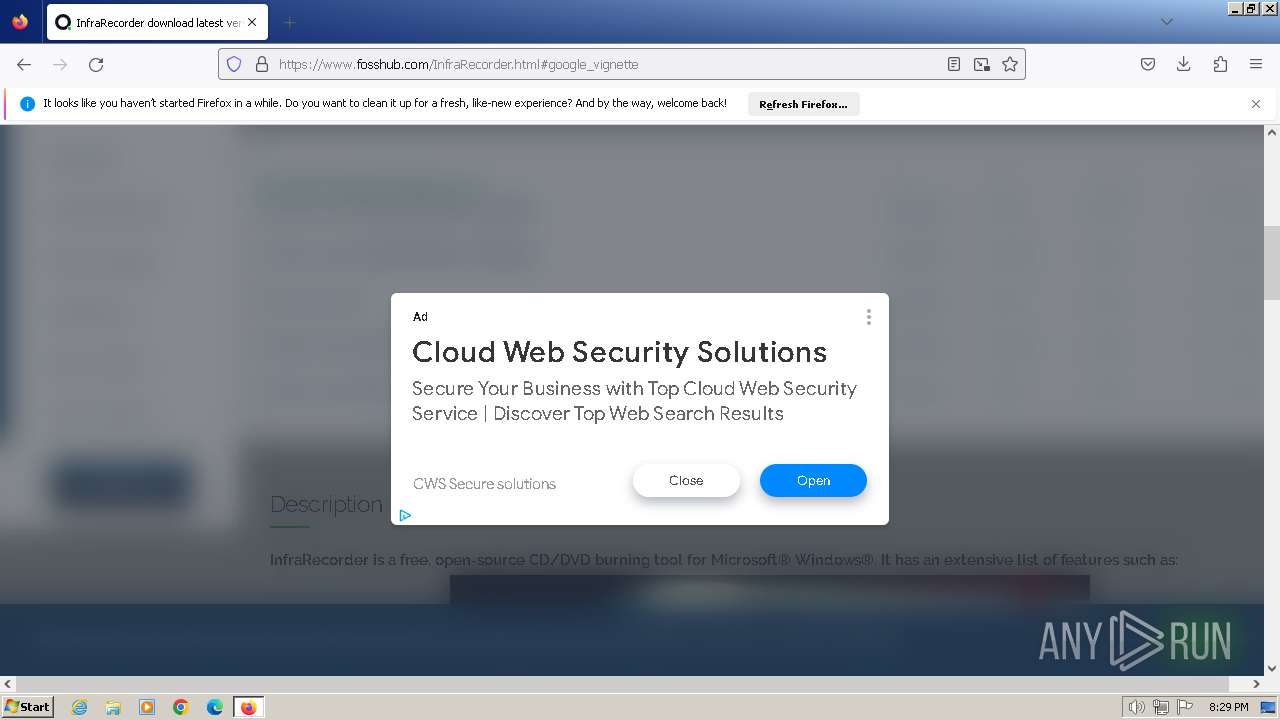Open a new tab with plus button
The height and width of the screenshot is (720, 1280).
coord(289,22)
